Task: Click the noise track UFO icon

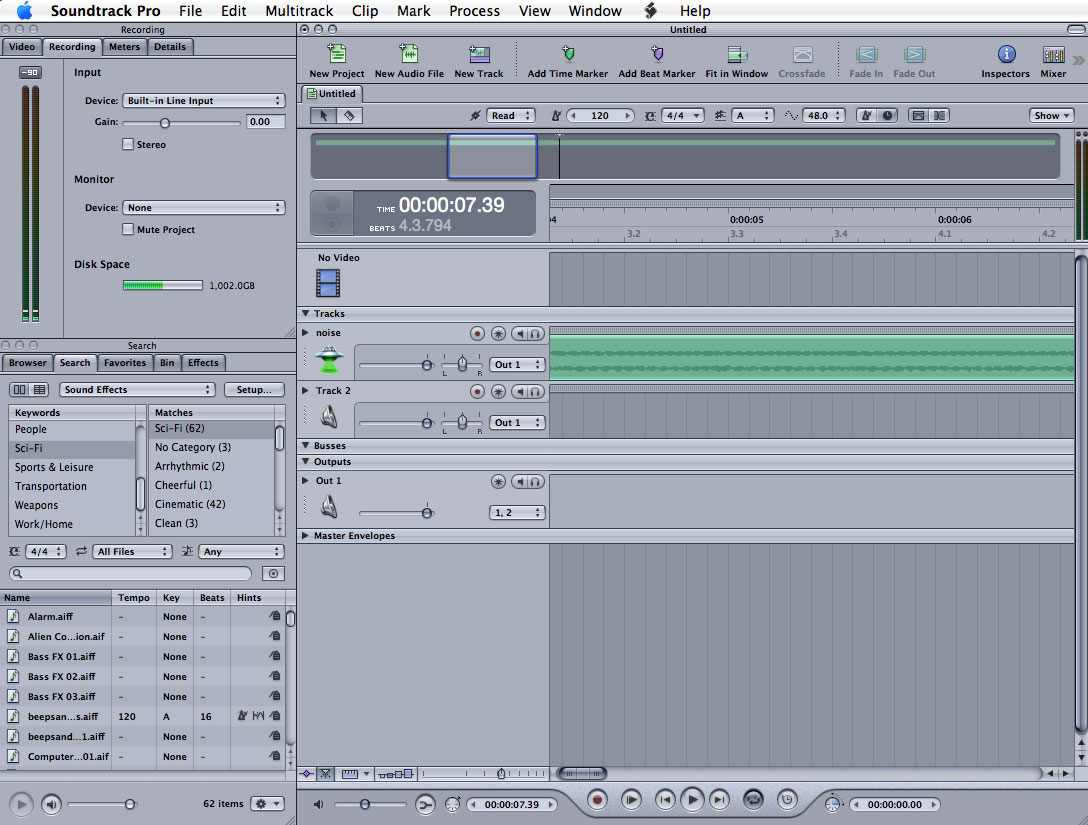Action: click(x=329, y=359)
